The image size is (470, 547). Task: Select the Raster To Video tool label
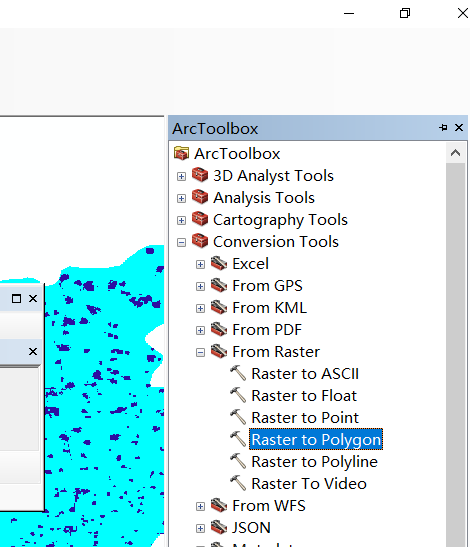309,484
